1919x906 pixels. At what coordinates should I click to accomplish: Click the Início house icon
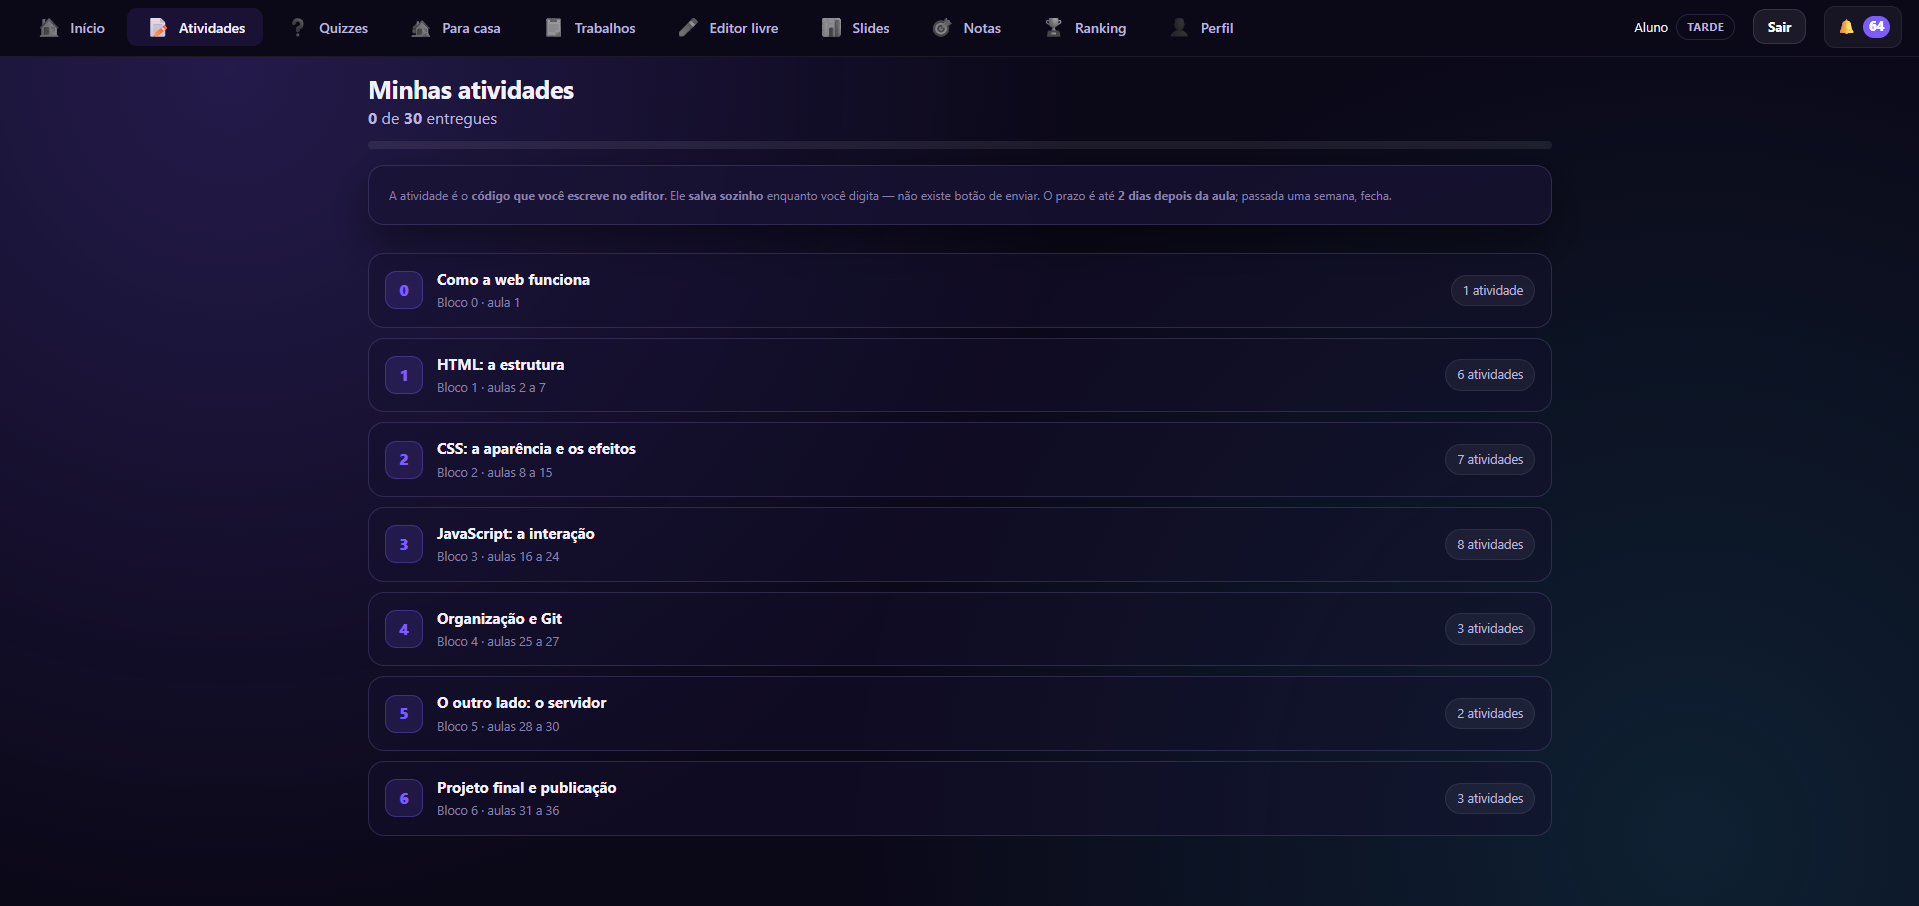click(x=49, y=28)
